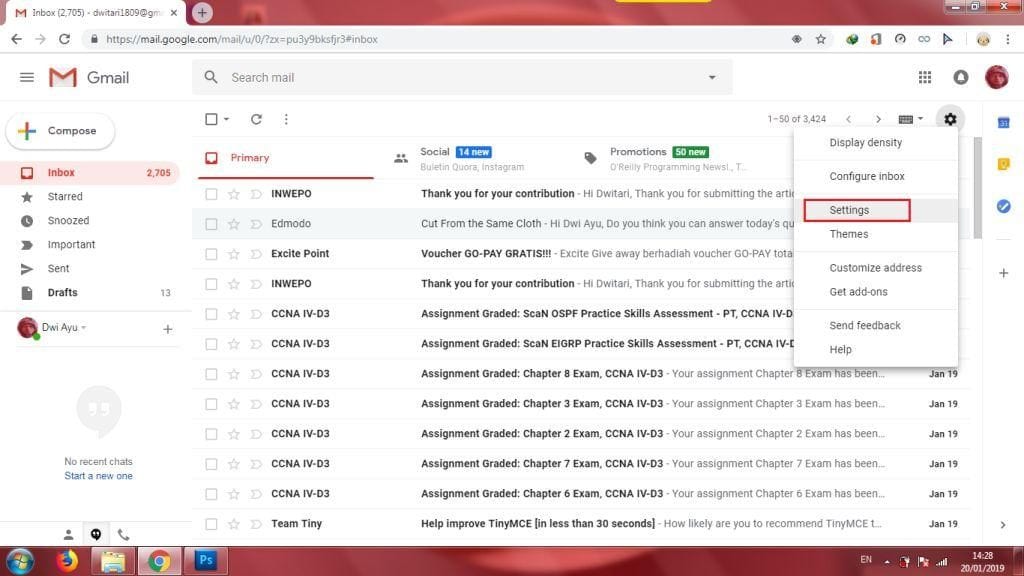Viewport: 1024px width, 576px height.
Task: Open a new Chrome tab
Action: [202, 12]
